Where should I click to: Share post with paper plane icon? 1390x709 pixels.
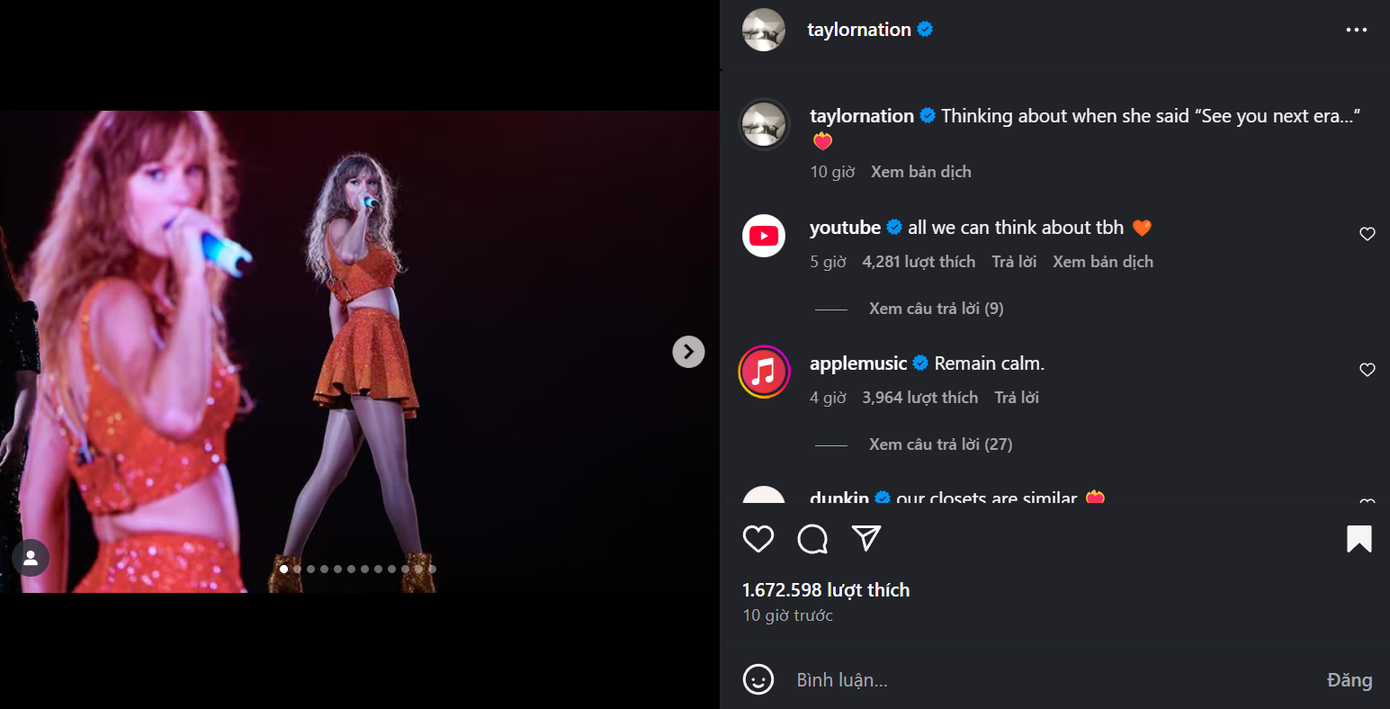click(x=866, y=538)
